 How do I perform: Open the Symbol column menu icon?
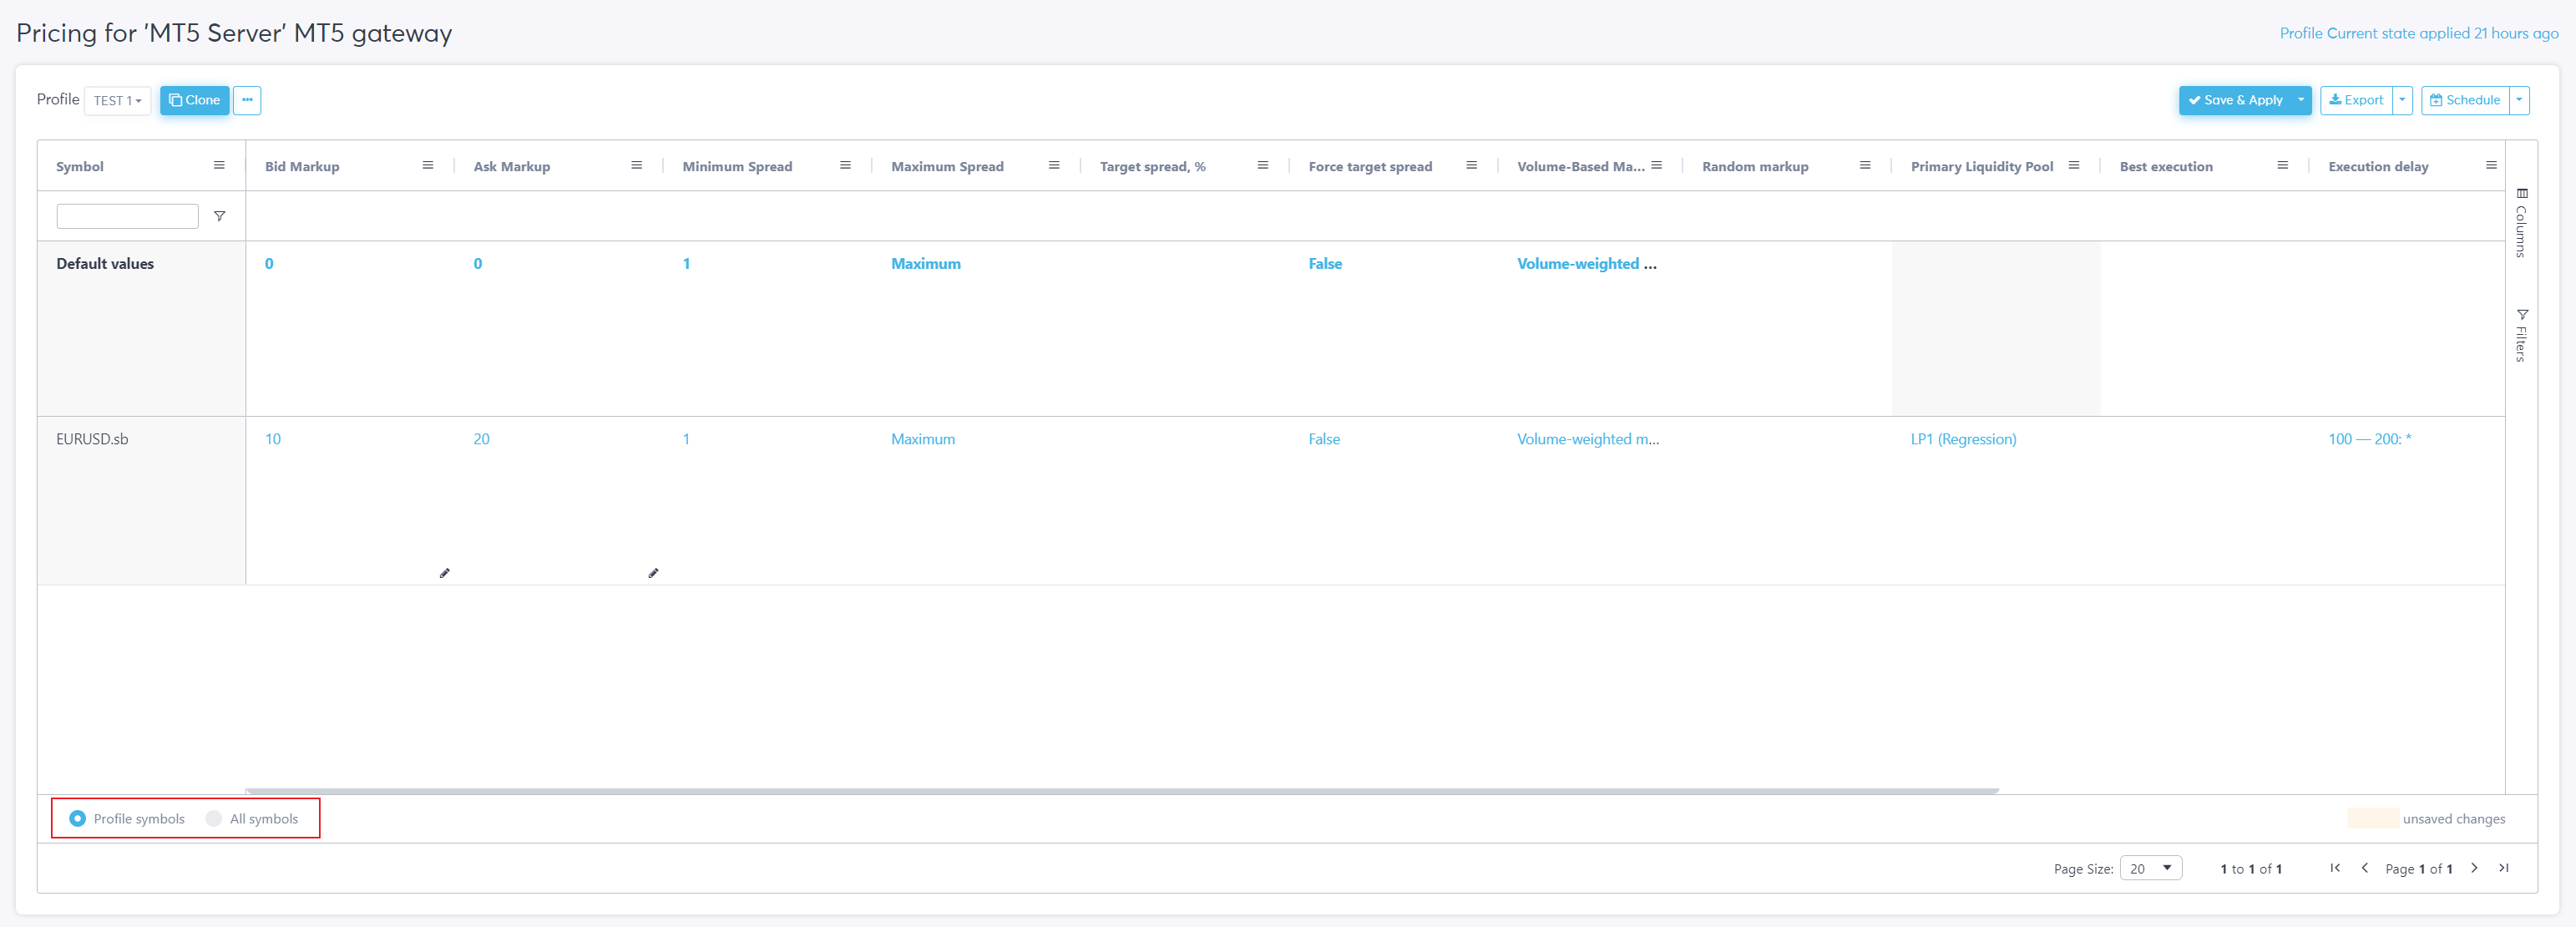219,166
